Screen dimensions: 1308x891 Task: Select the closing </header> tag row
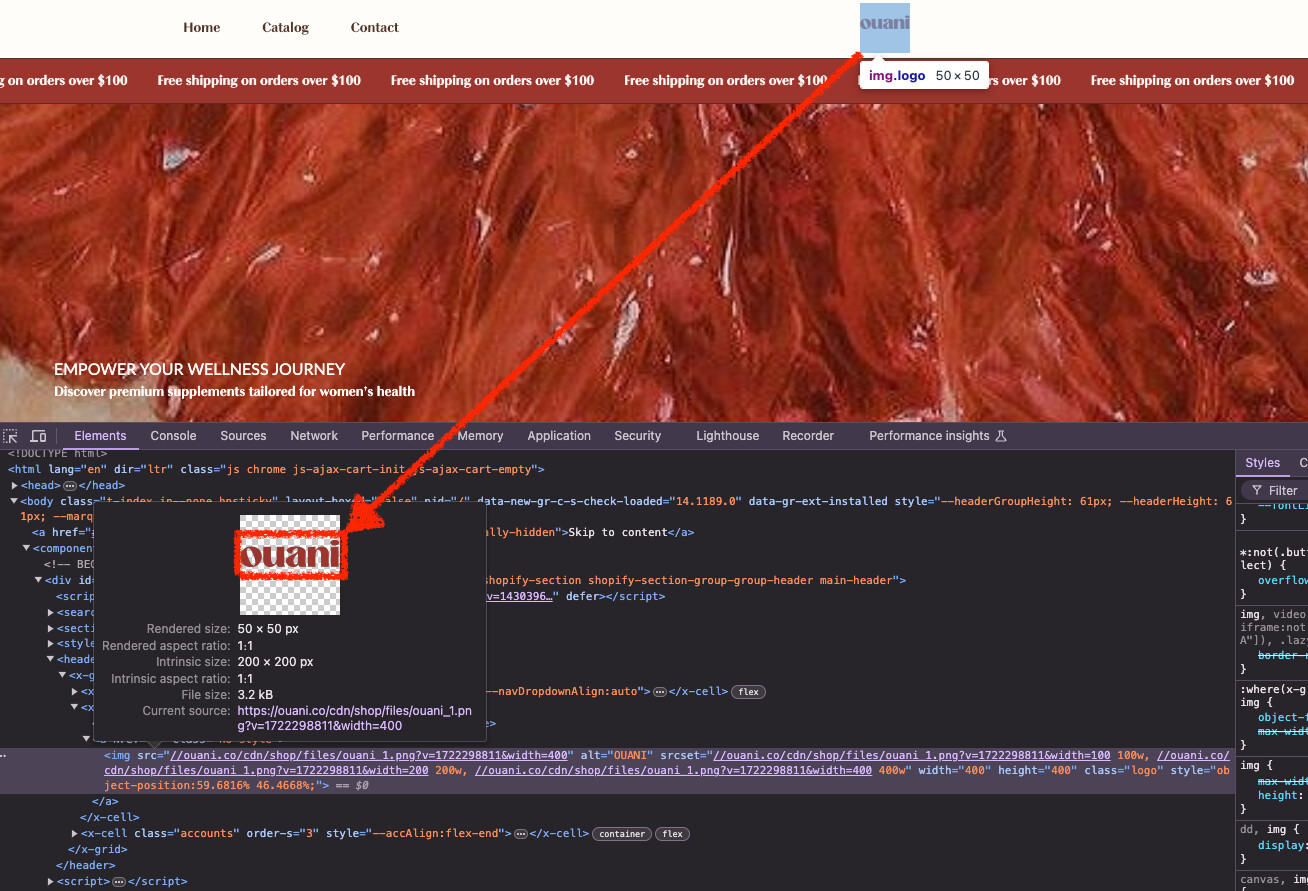point(85,866)
